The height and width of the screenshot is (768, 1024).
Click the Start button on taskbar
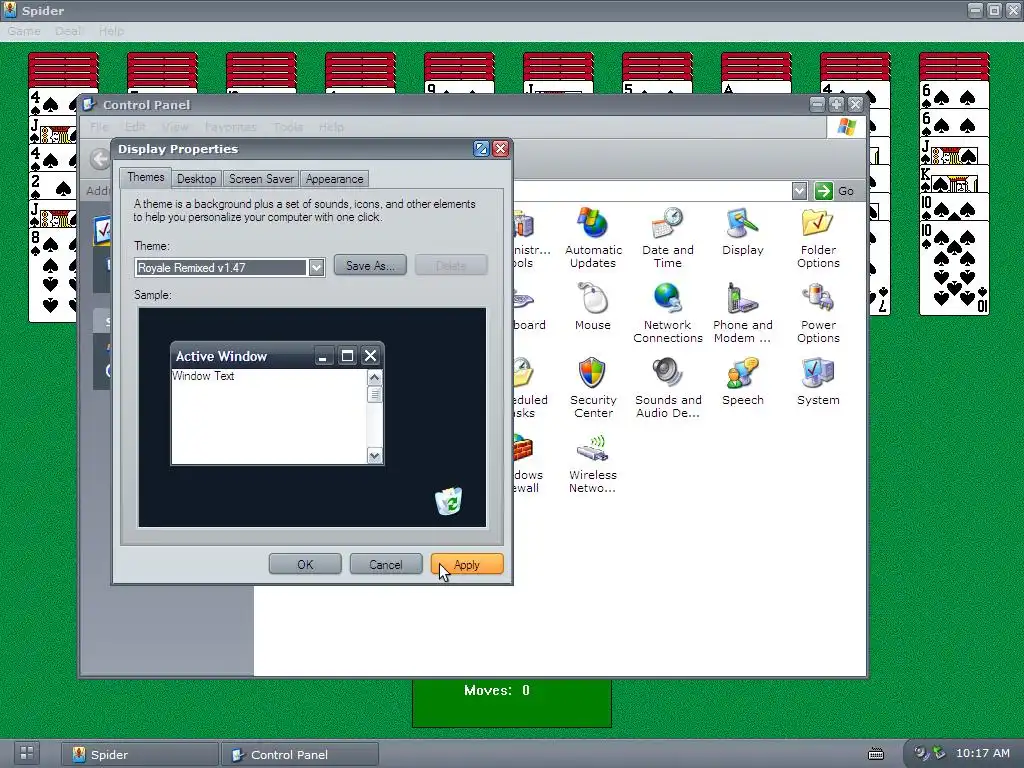[x=27, y=753]
